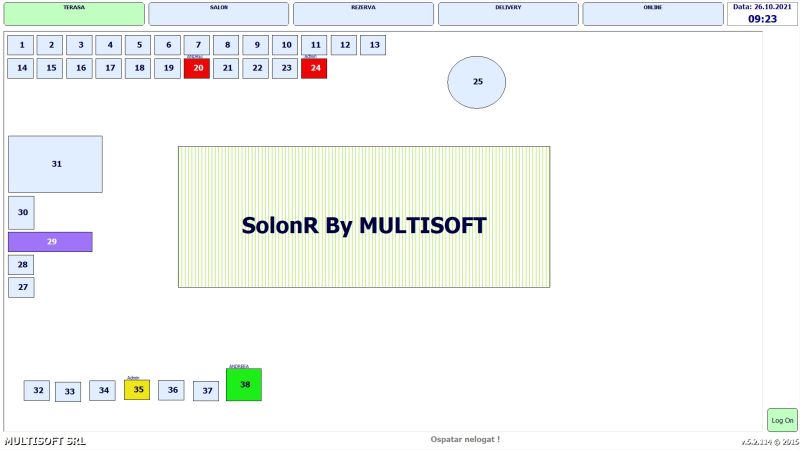The width and height of the screenshot is (800, 450).
Task: Click the MULTISOFT SRL label
Action: click(45, 441)
